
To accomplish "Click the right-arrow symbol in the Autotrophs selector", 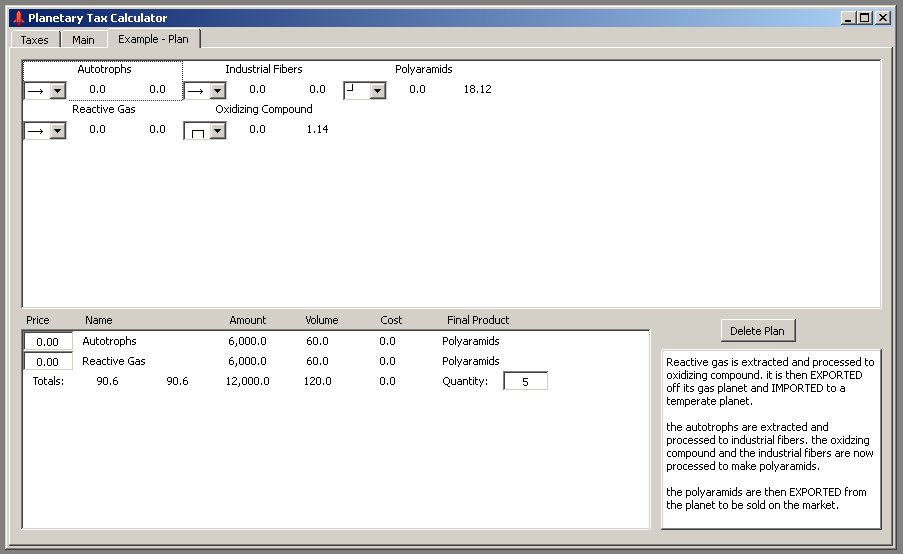I will click(x=35, y=90).
